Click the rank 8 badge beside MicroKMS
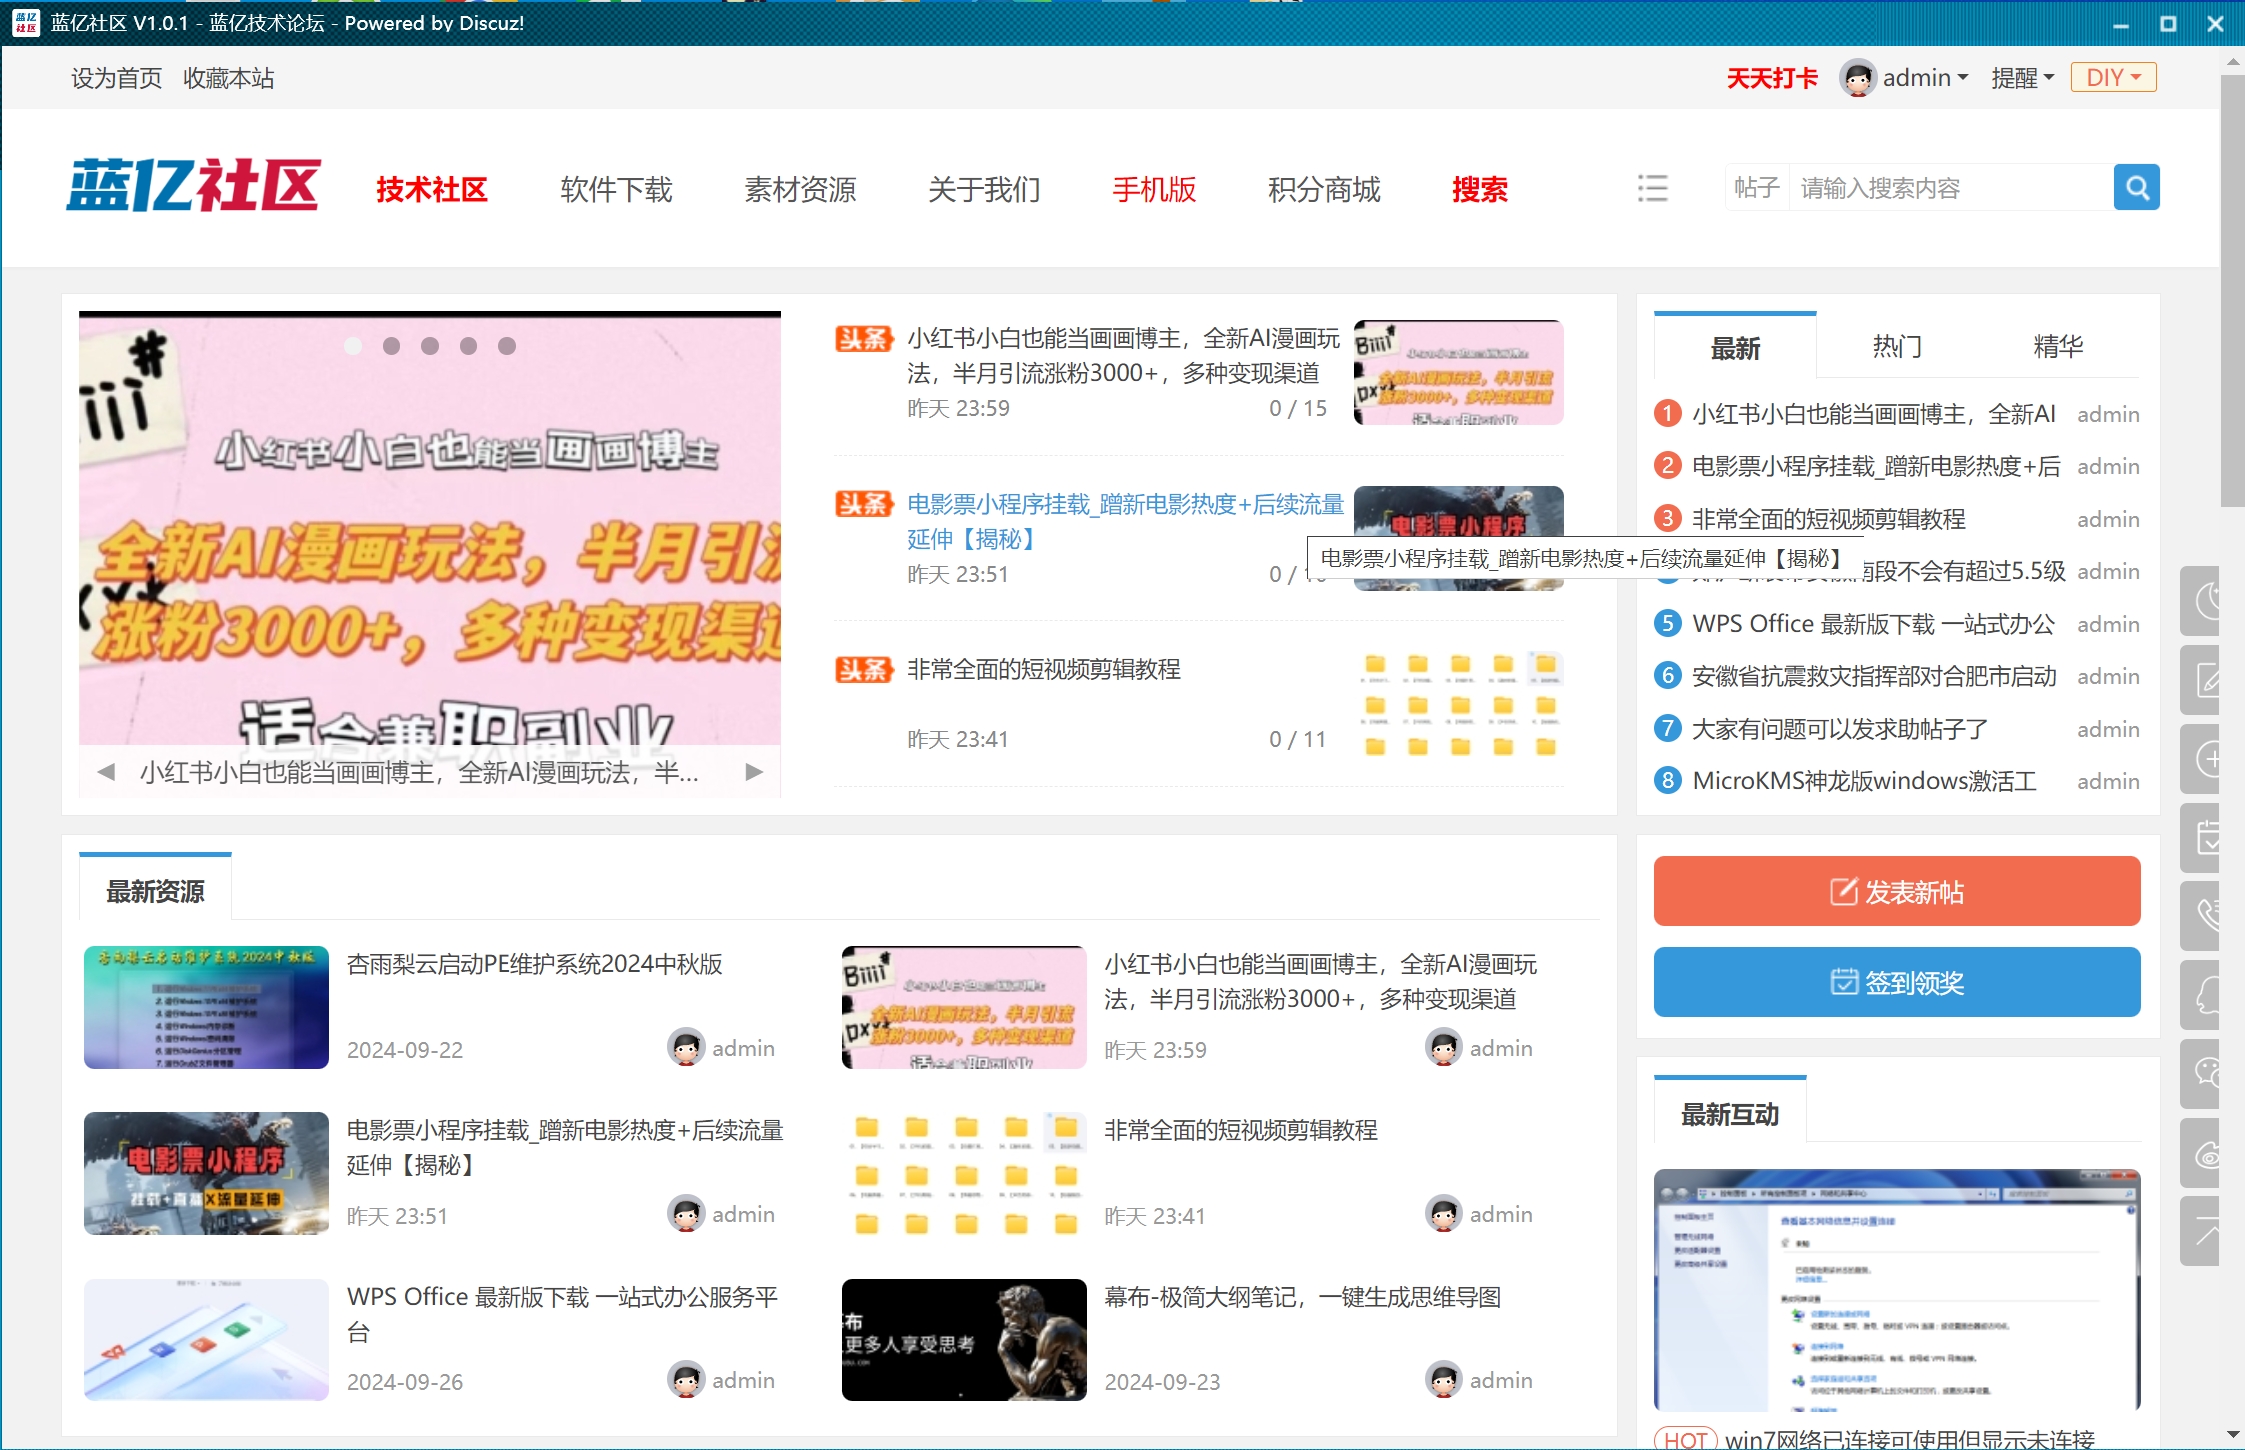2245x1450 pixels. coord(1667,780)
